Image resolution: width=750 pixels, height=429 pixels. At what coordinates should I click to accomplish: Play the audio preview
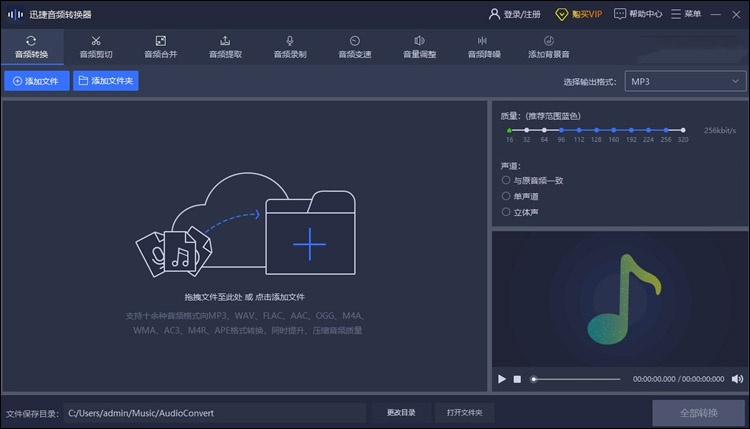pos(502,379)
